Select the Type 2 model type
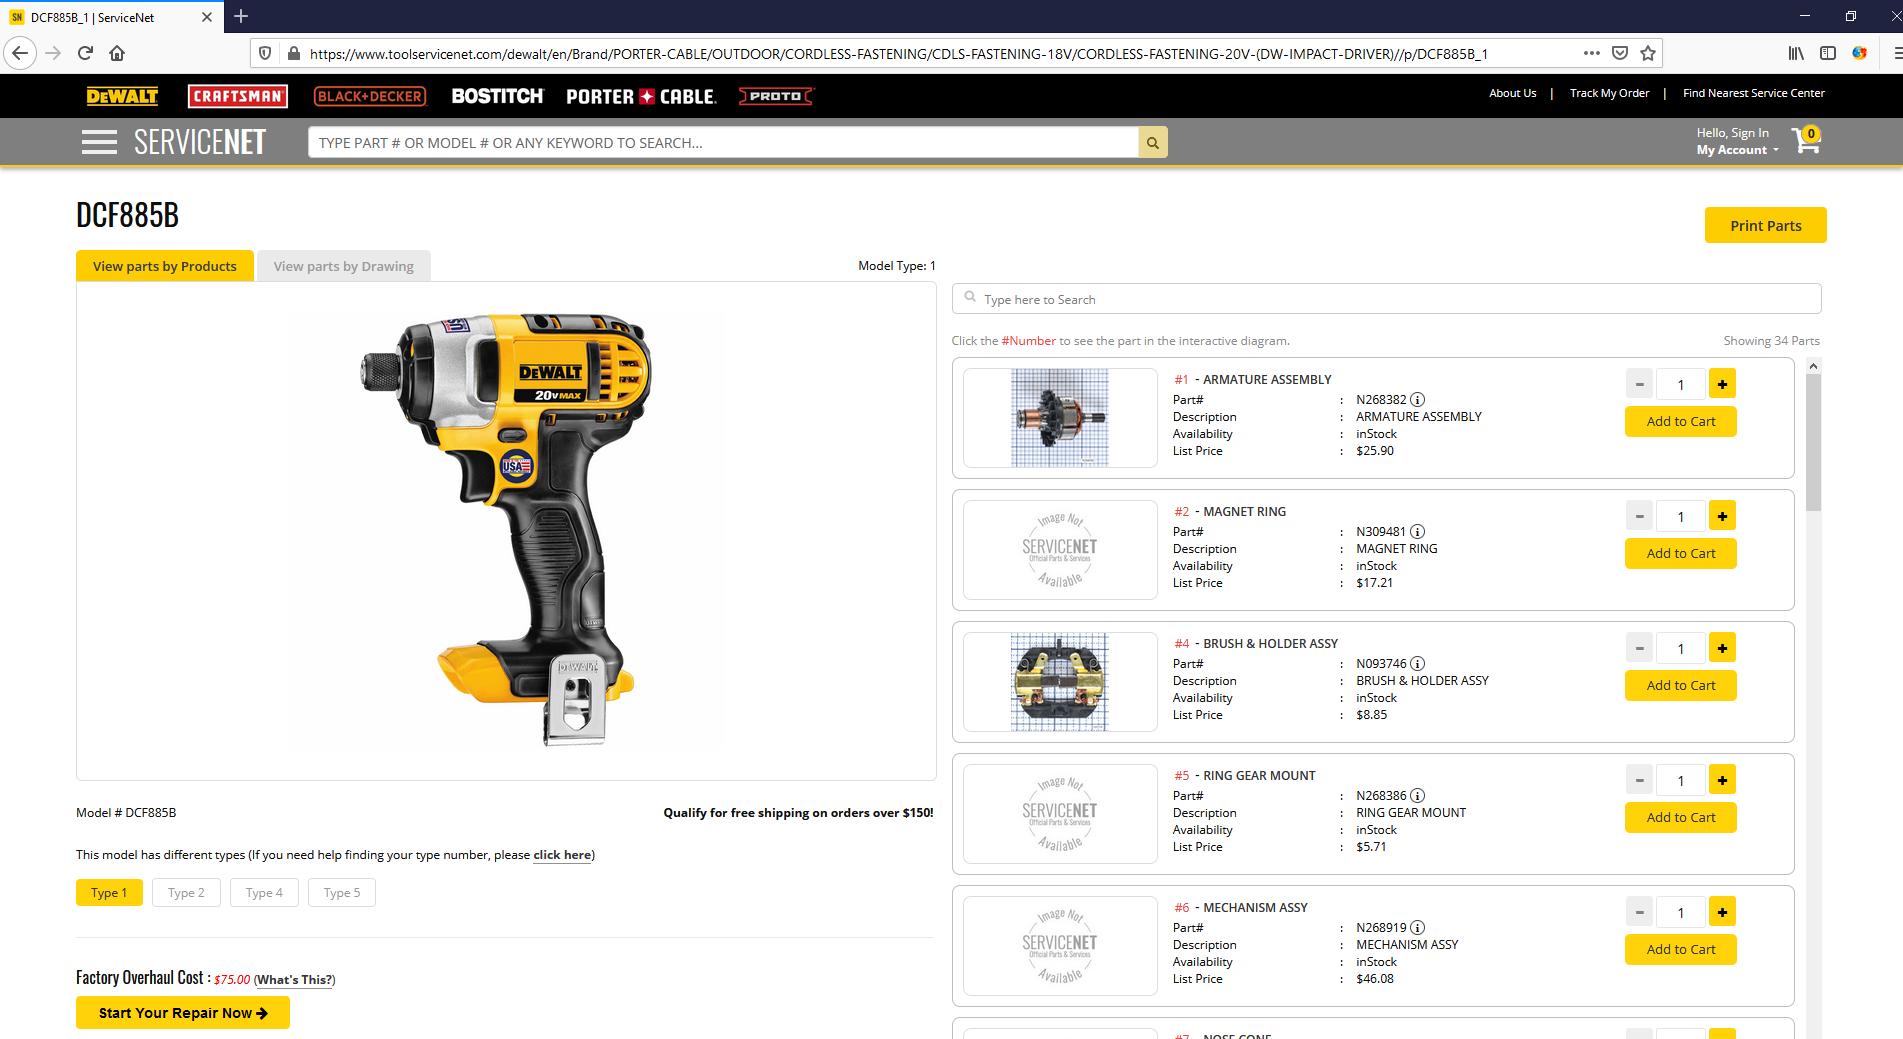The image size is (1903, 1039). click(x=186, y=892)
